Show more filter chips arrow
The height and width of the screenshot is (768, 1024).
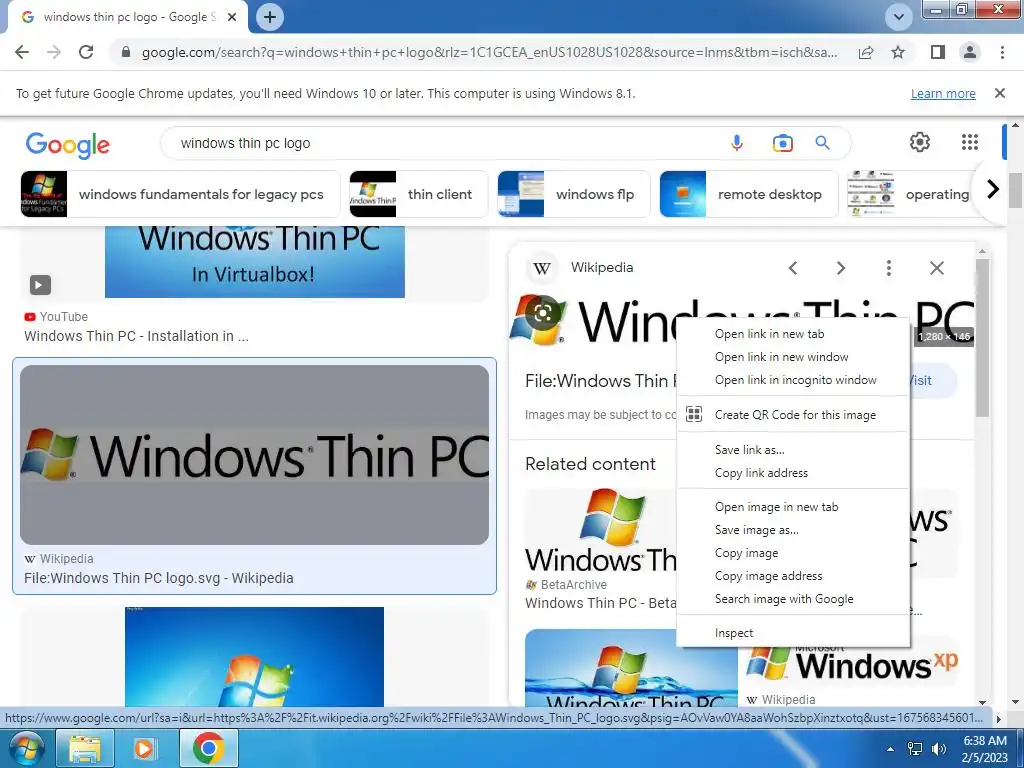coord(993,189)
